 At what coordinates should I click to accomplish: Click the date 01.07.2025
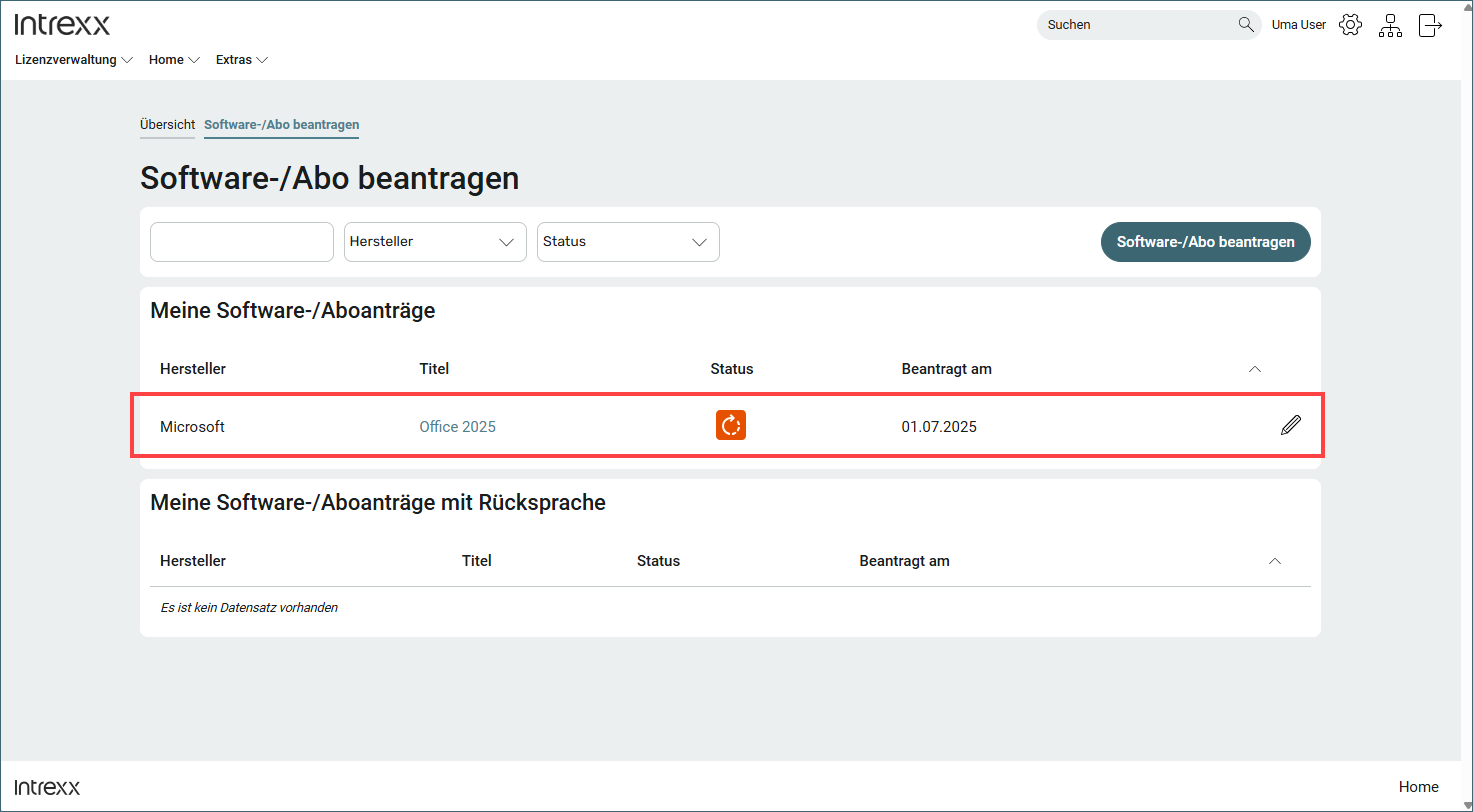tap(939, 427)
